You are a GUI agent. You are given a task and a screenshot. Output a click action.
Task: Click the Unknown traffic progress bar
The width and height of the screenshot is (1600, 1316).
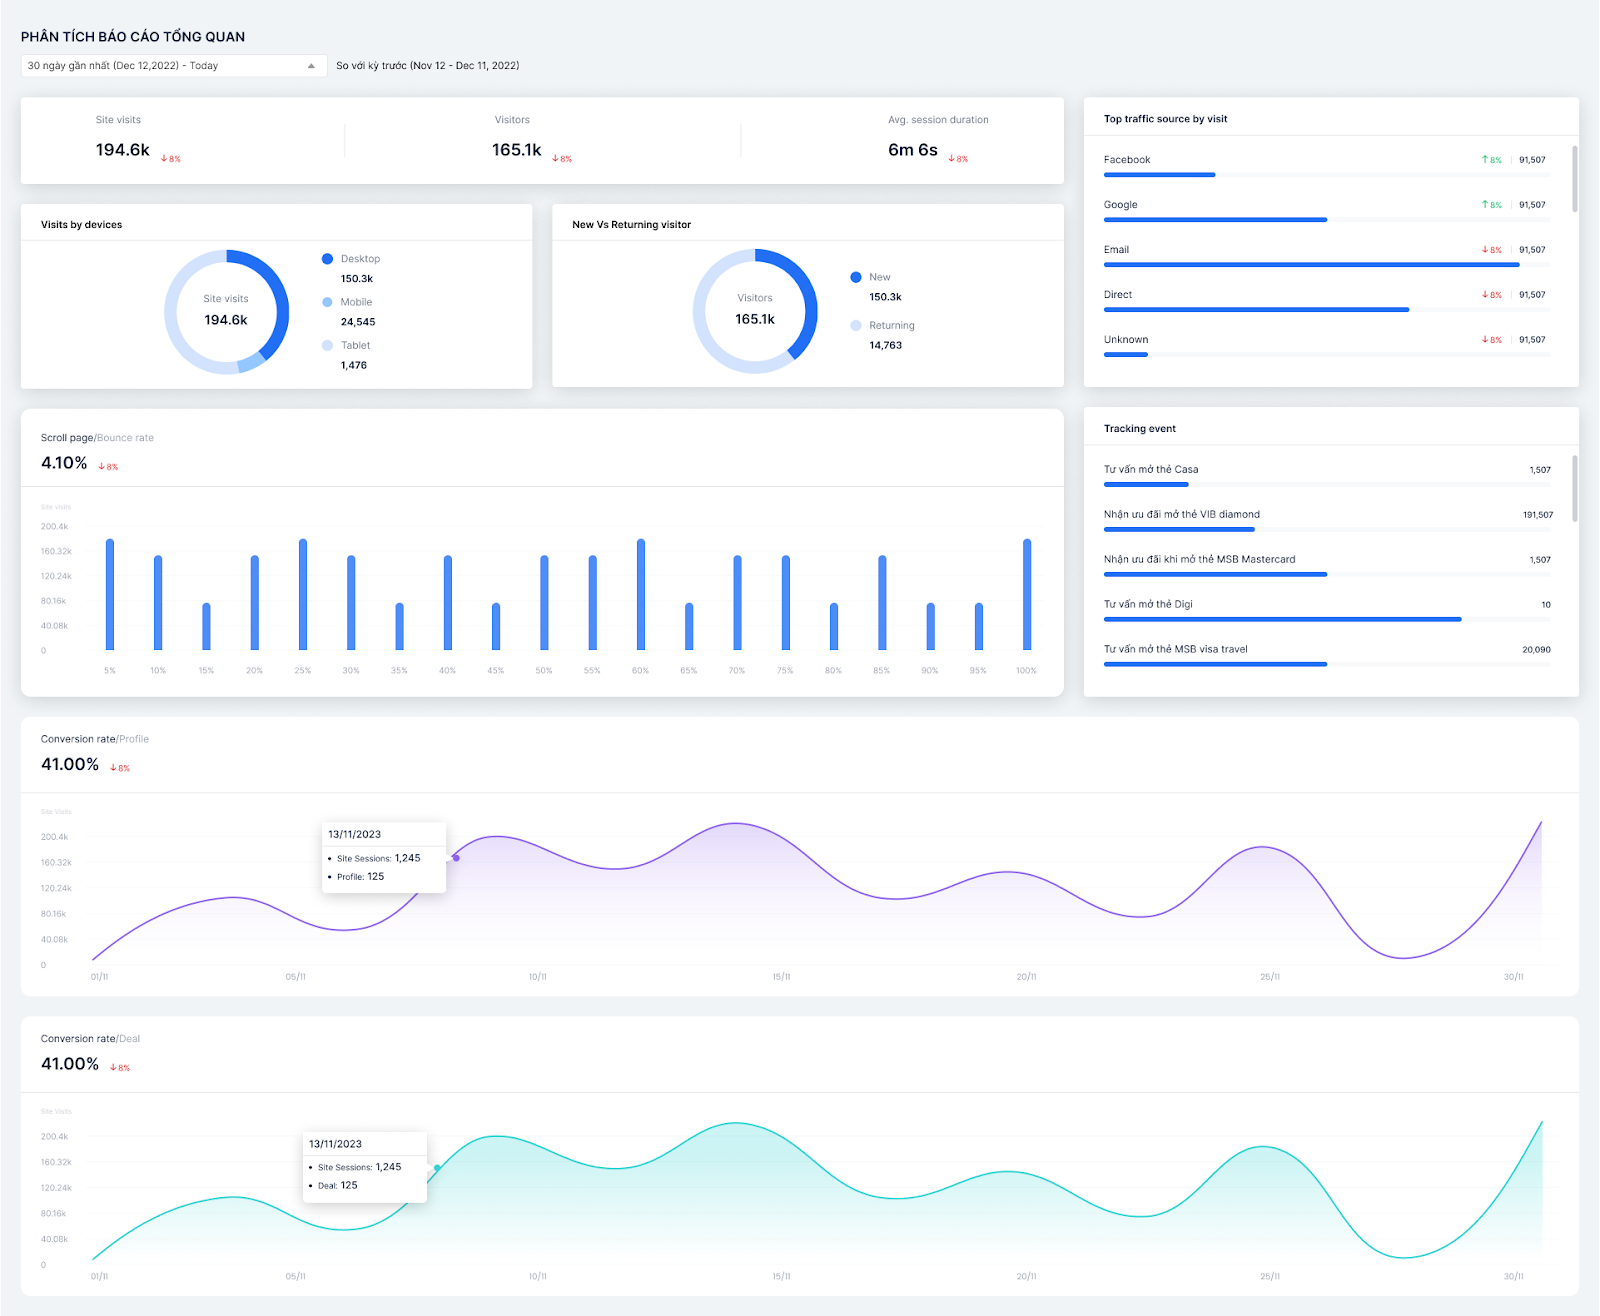(x=1327, y=355)
